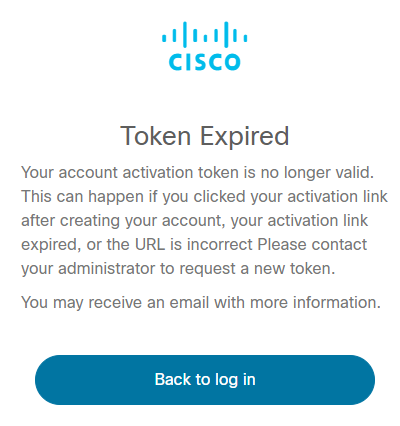
Task: Click the line starting 'This can happen'
Action: (204, 197)
